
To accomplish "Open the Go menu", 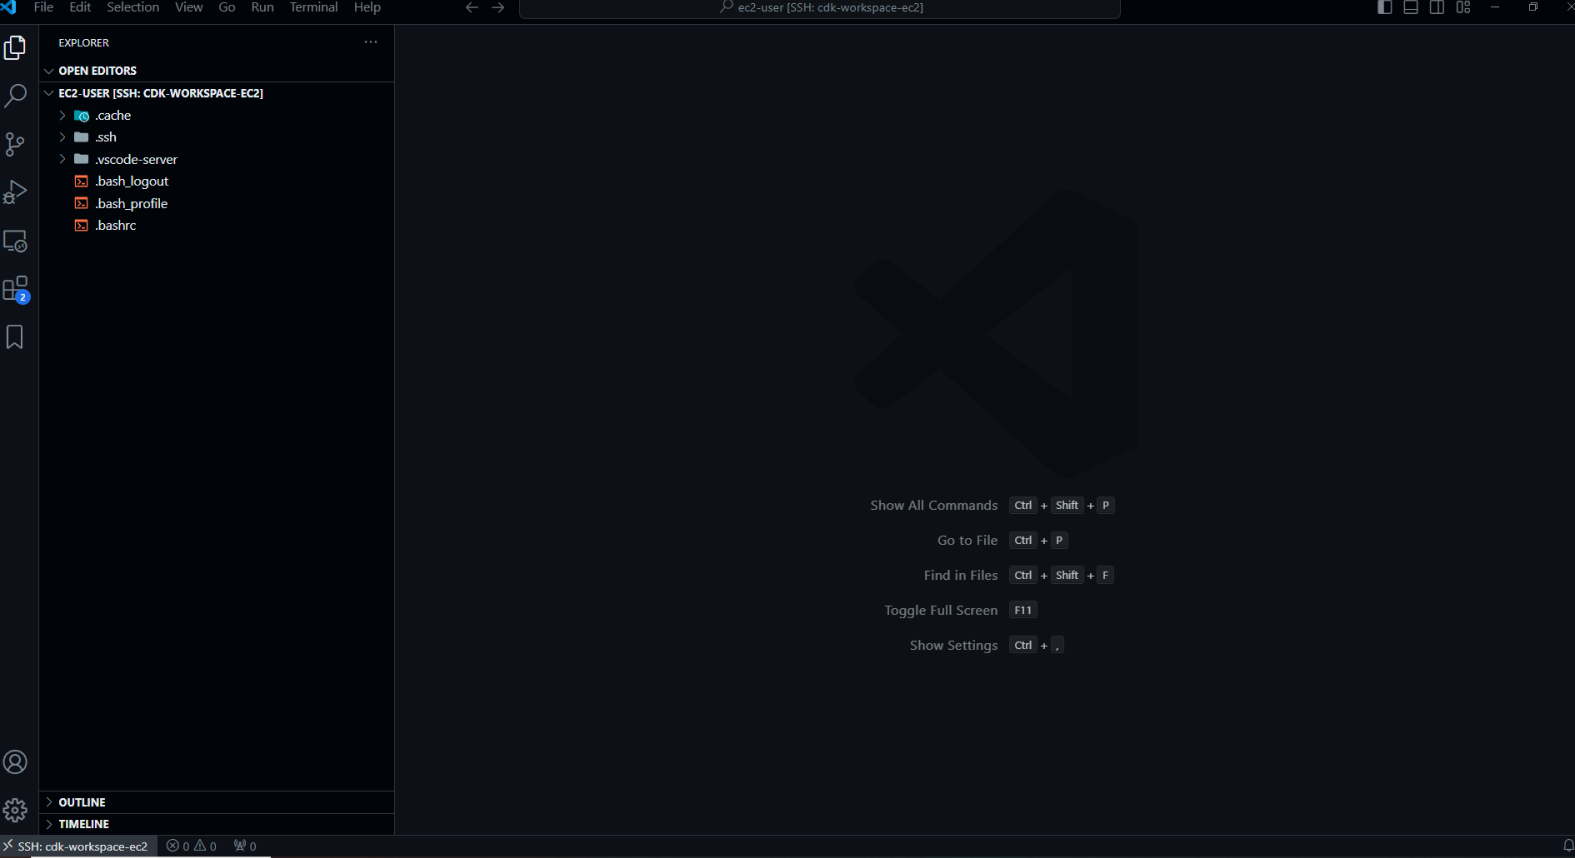I will point(227,7).
